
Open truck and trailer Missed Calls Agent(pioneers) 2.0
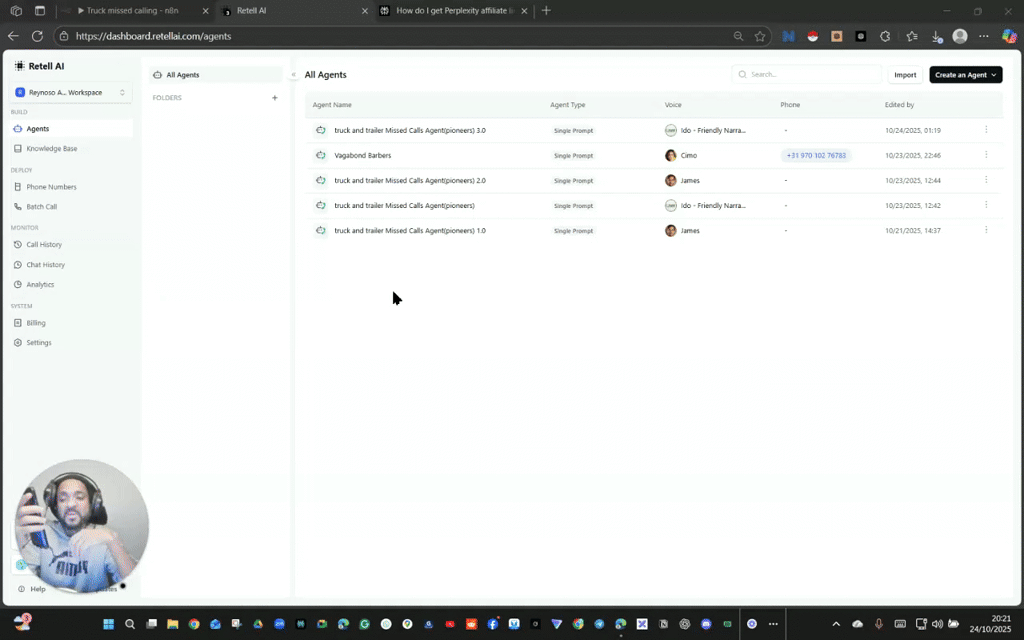pyautogui.click(x=409, y=180)
